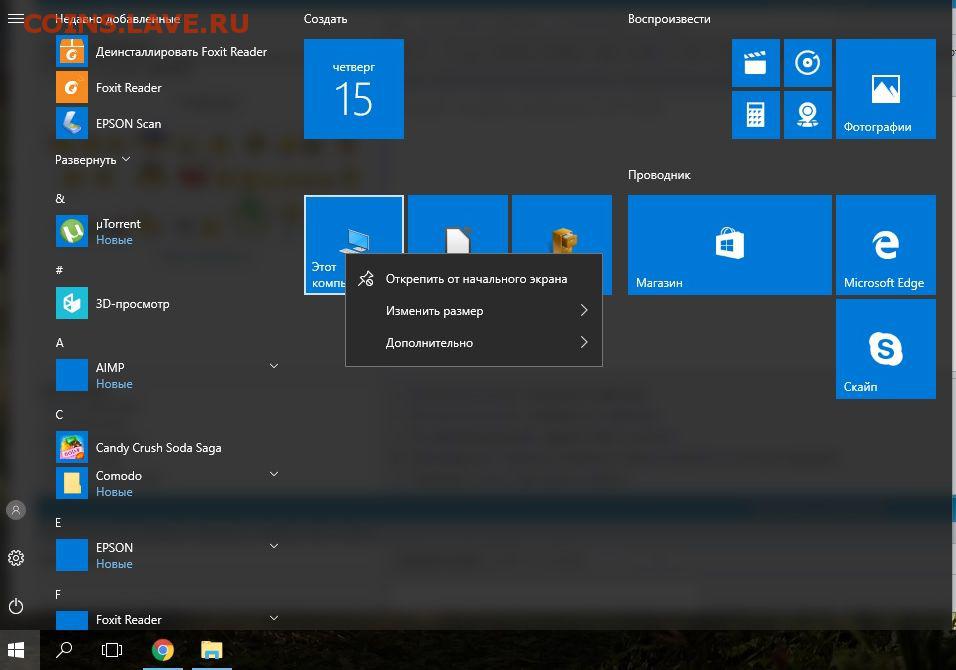
Task: Open the EPSON Scan app icon
Action: (72, 123)
